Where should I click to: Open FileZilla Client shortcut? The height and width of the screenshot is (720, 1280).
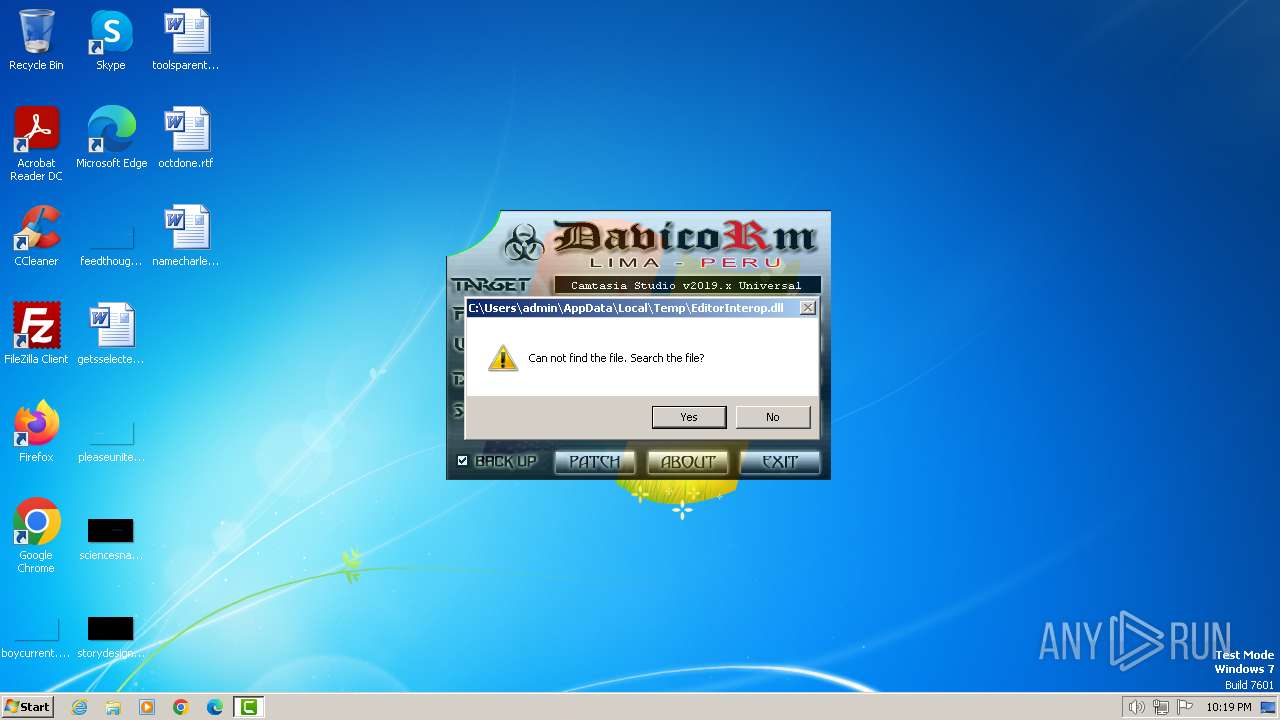pos(36,333)
